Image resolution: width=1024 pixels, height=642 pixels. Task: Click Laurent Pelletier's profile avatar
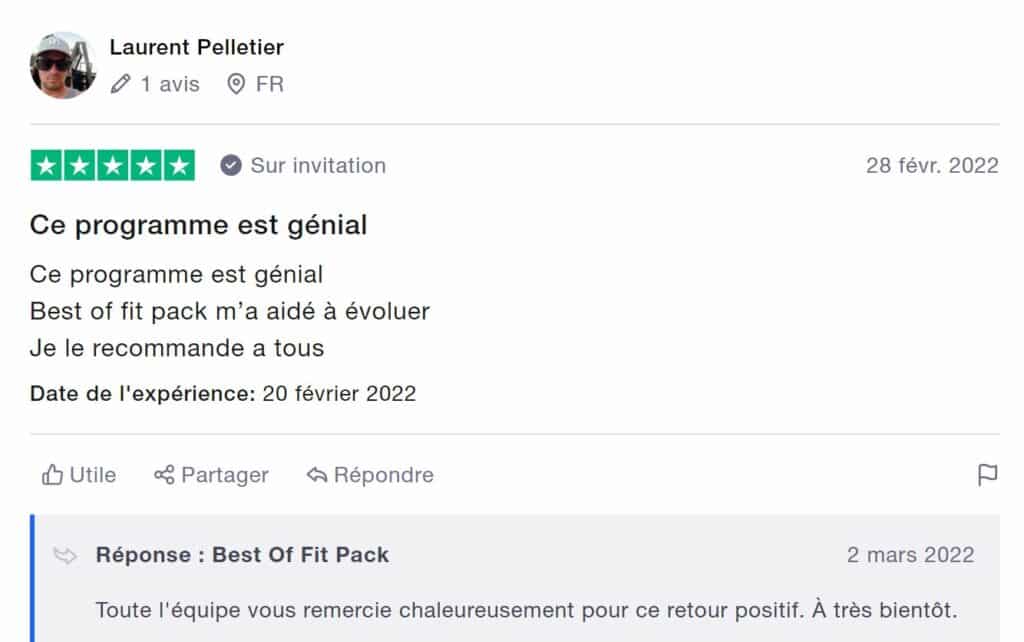[63, 66]
